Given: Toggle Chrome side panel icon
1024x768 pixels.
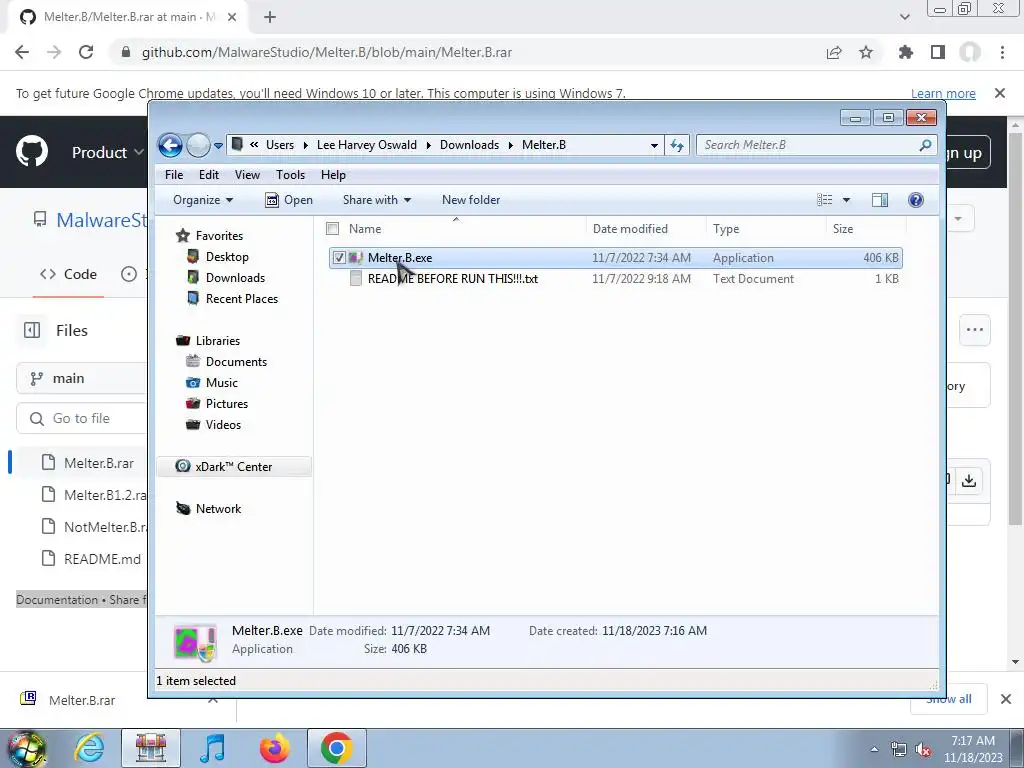Looking at the screenshot, I should pyautogui.click(x=938, y=52).
